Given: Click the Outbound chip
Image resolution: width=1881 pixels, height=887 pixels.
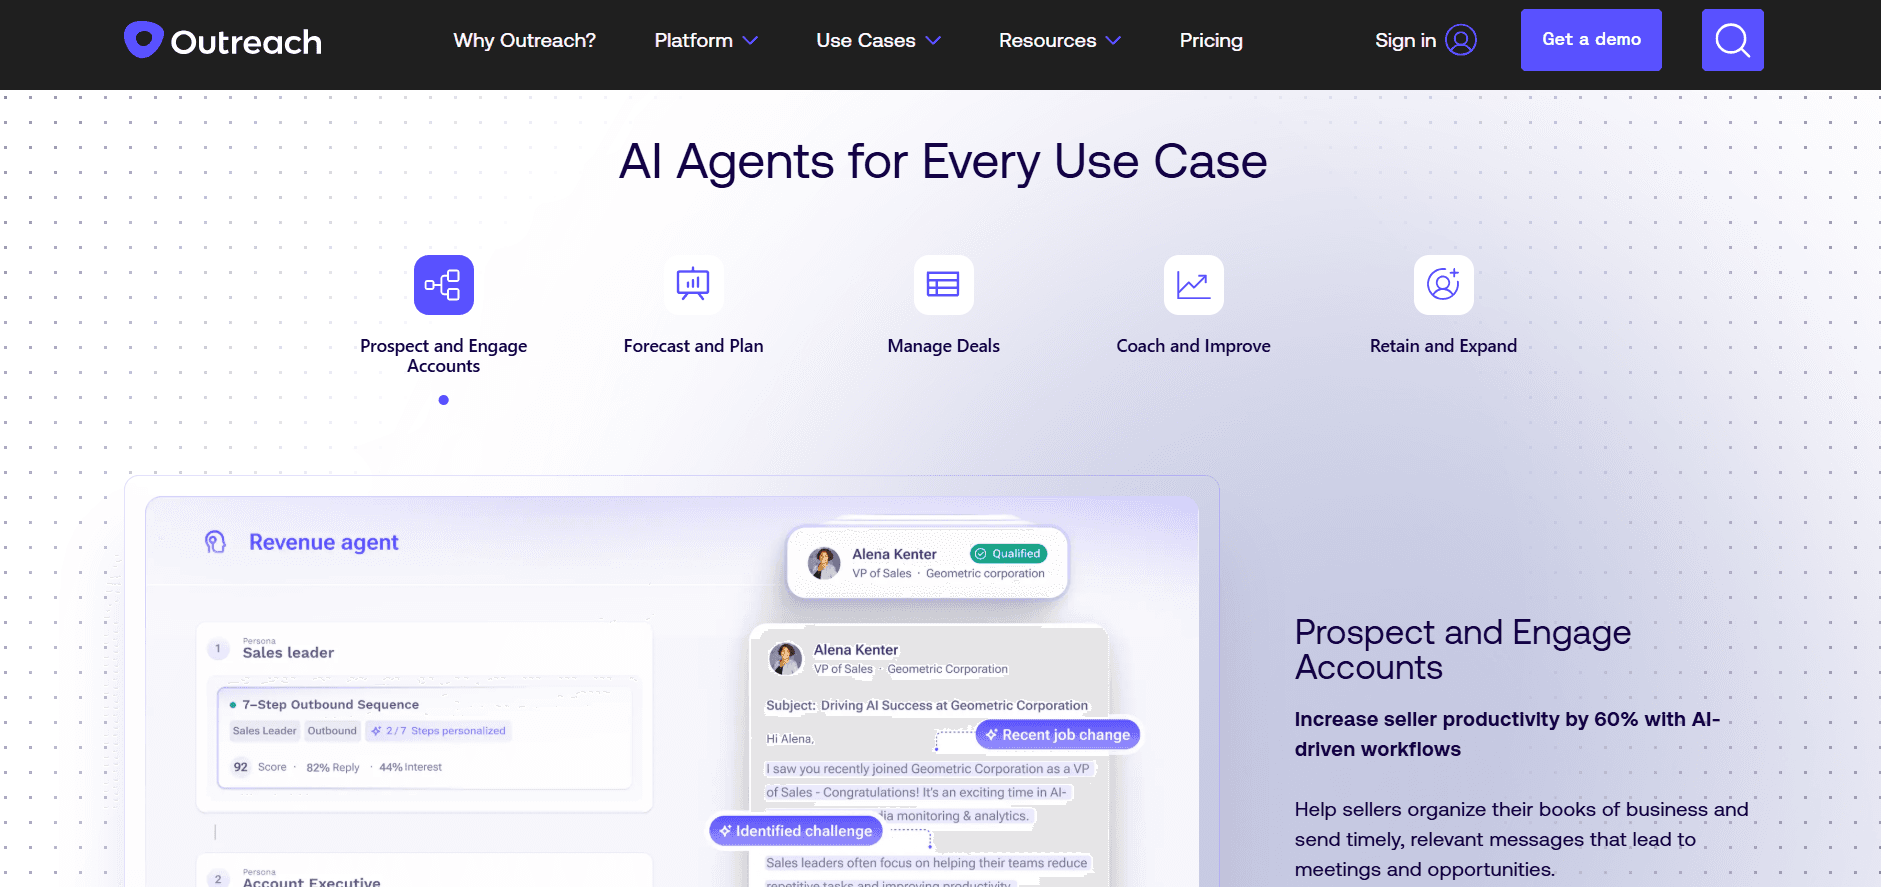Looking at the screenshot, I should 332,731.
